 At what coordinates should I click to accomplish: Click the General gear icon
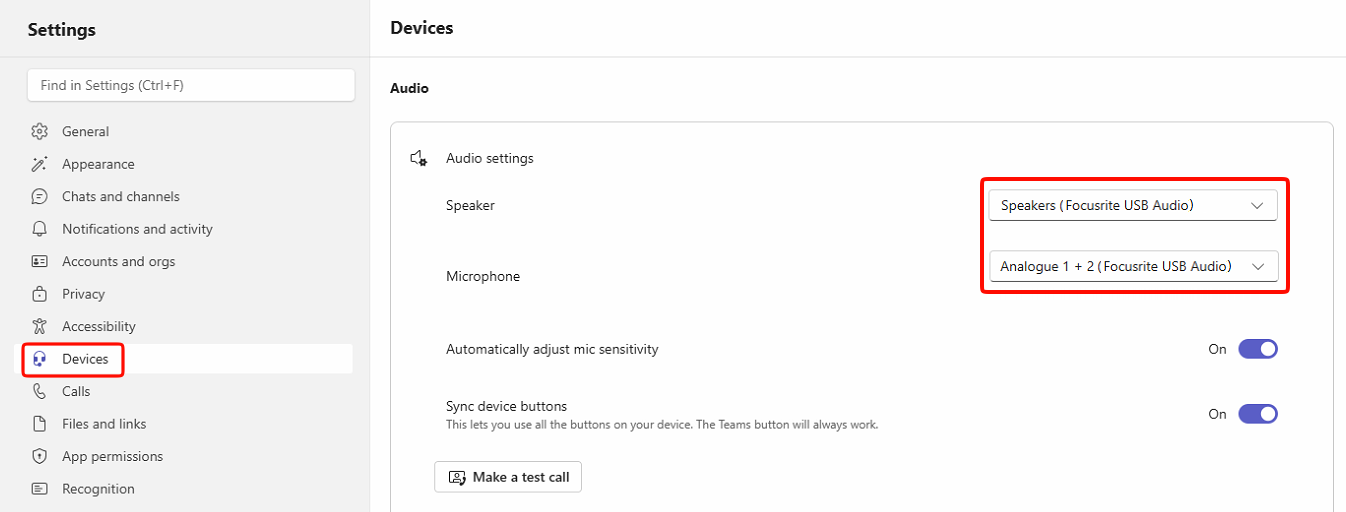pyautogui.click(x=40, y=132)
